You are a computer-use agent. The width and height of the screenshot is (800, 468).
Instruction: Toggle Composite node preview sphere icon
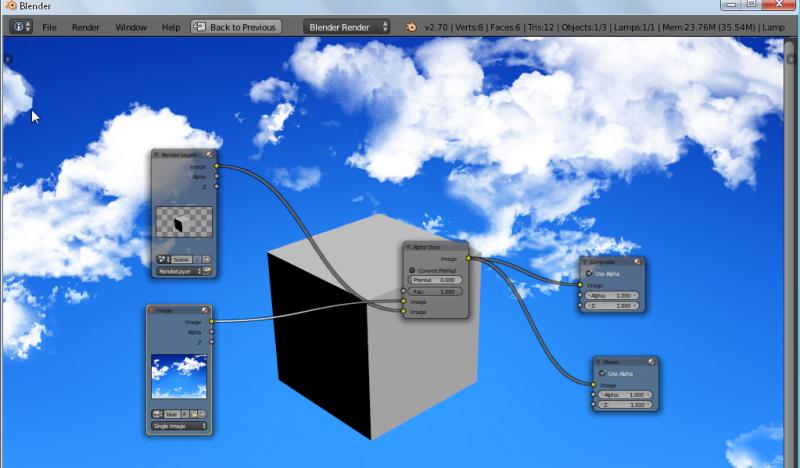(637, 262)
